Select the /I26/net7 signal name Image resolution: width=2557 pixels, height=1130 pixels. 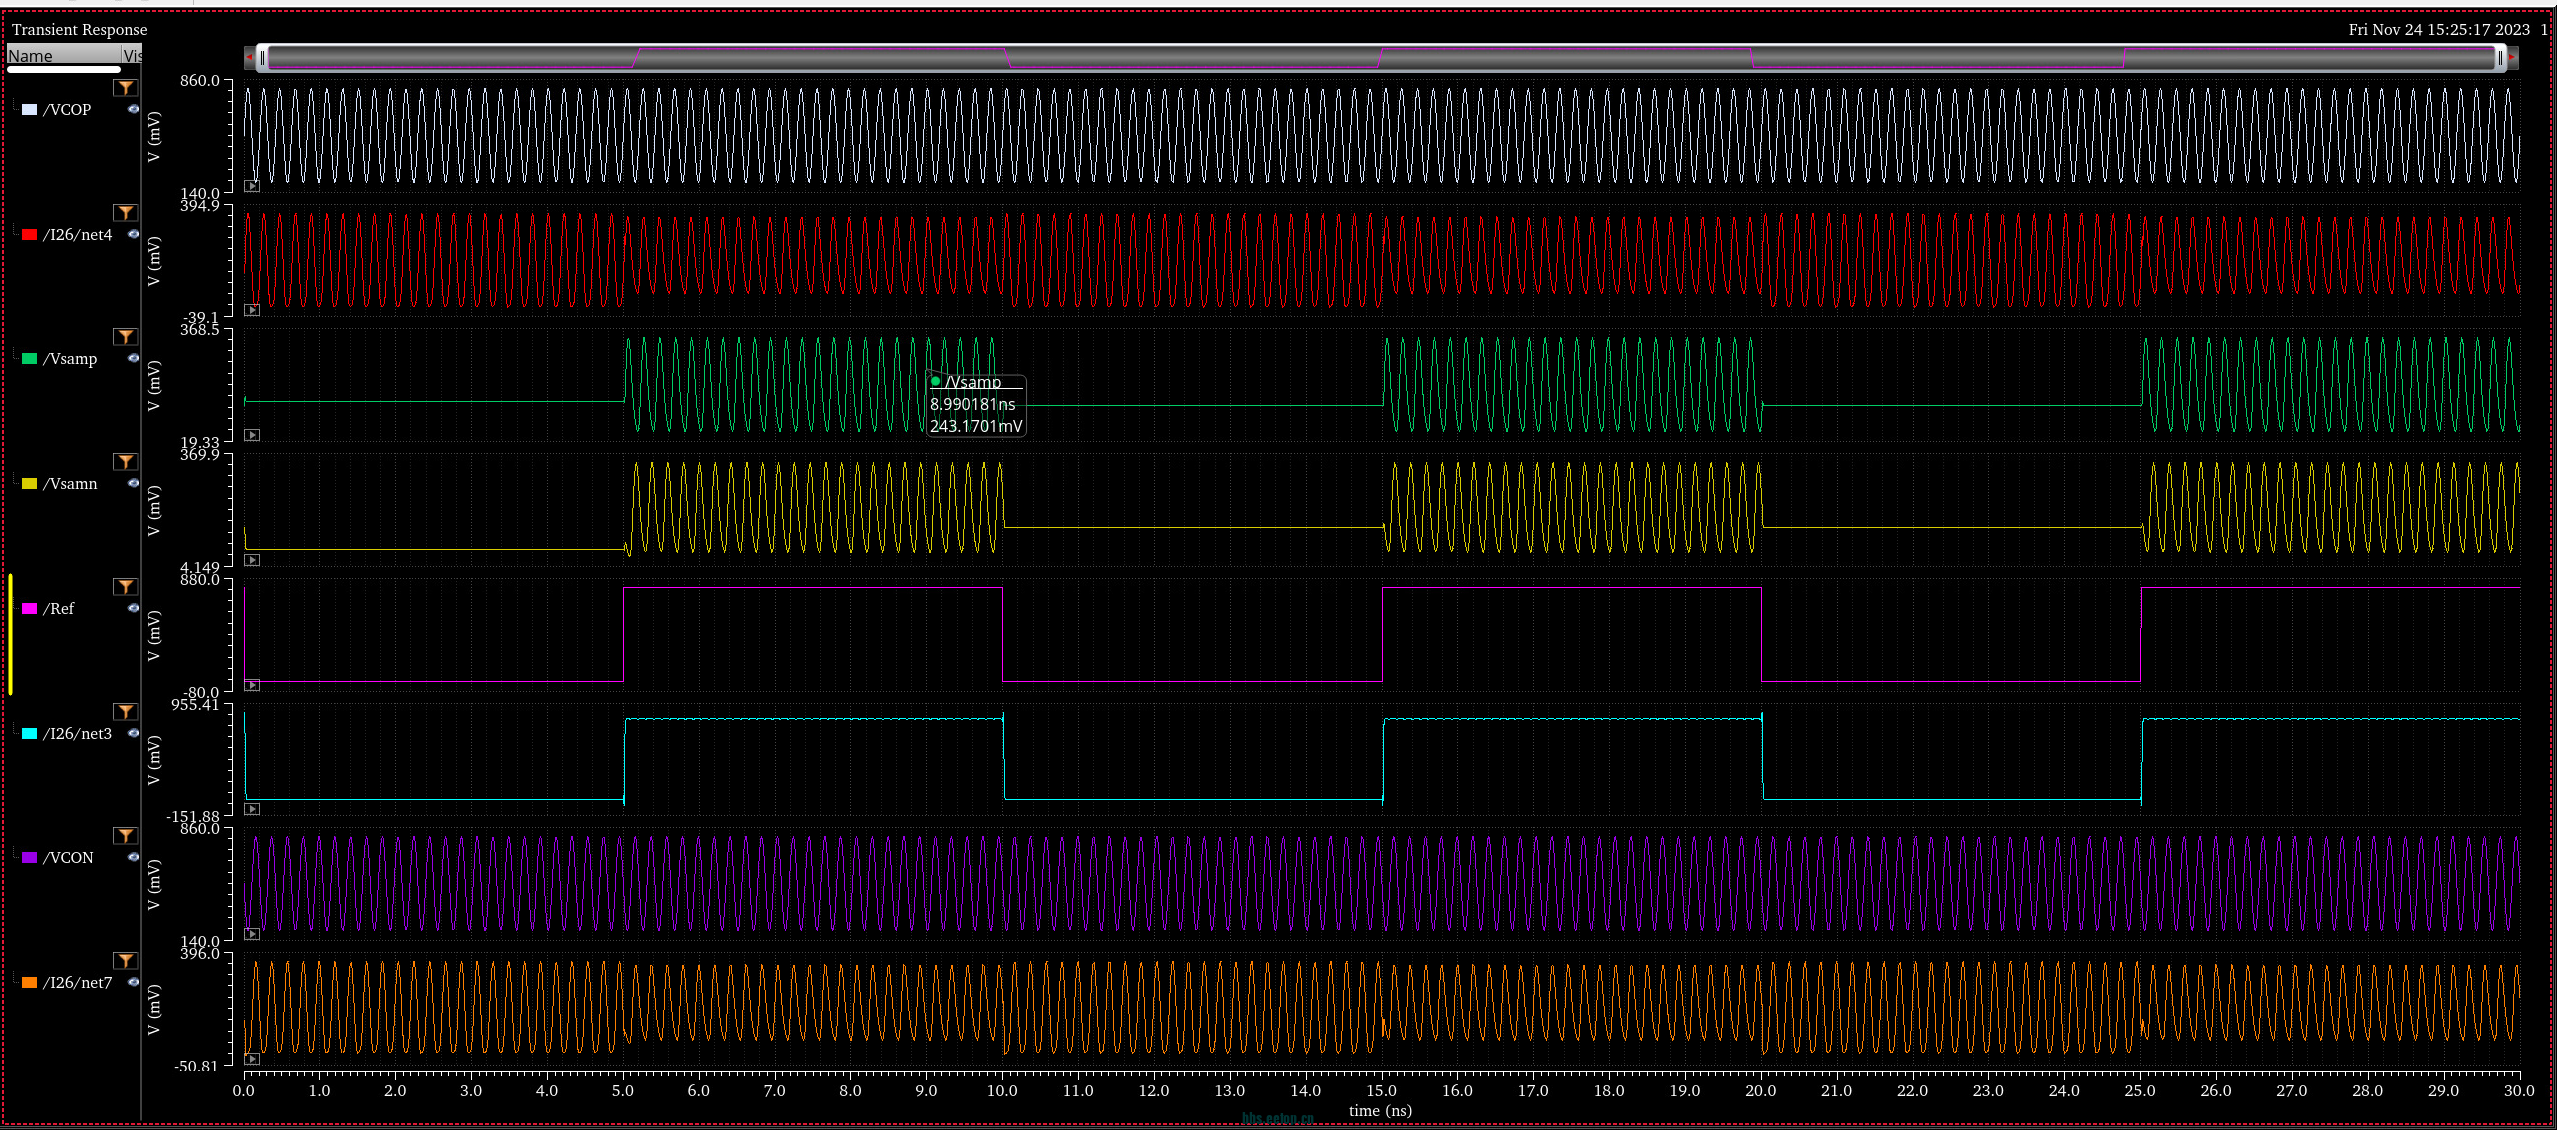click(78, 983)
